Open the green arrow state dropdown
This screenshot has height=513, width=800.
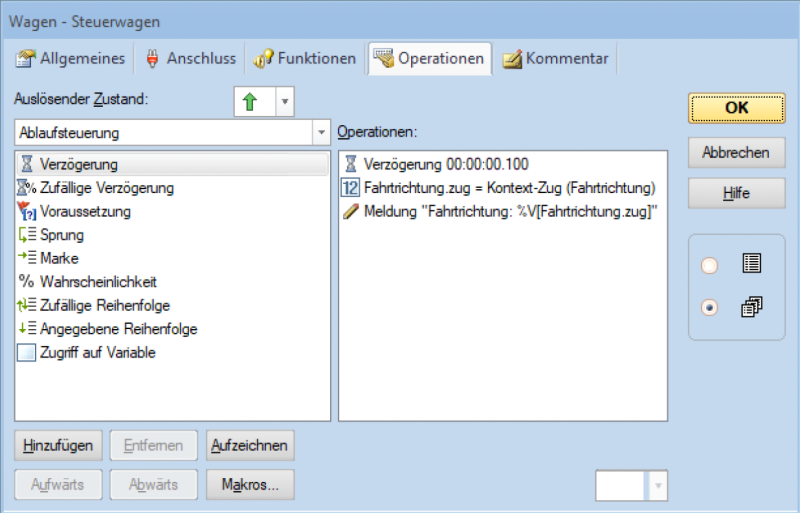click(x=285, y=101)
